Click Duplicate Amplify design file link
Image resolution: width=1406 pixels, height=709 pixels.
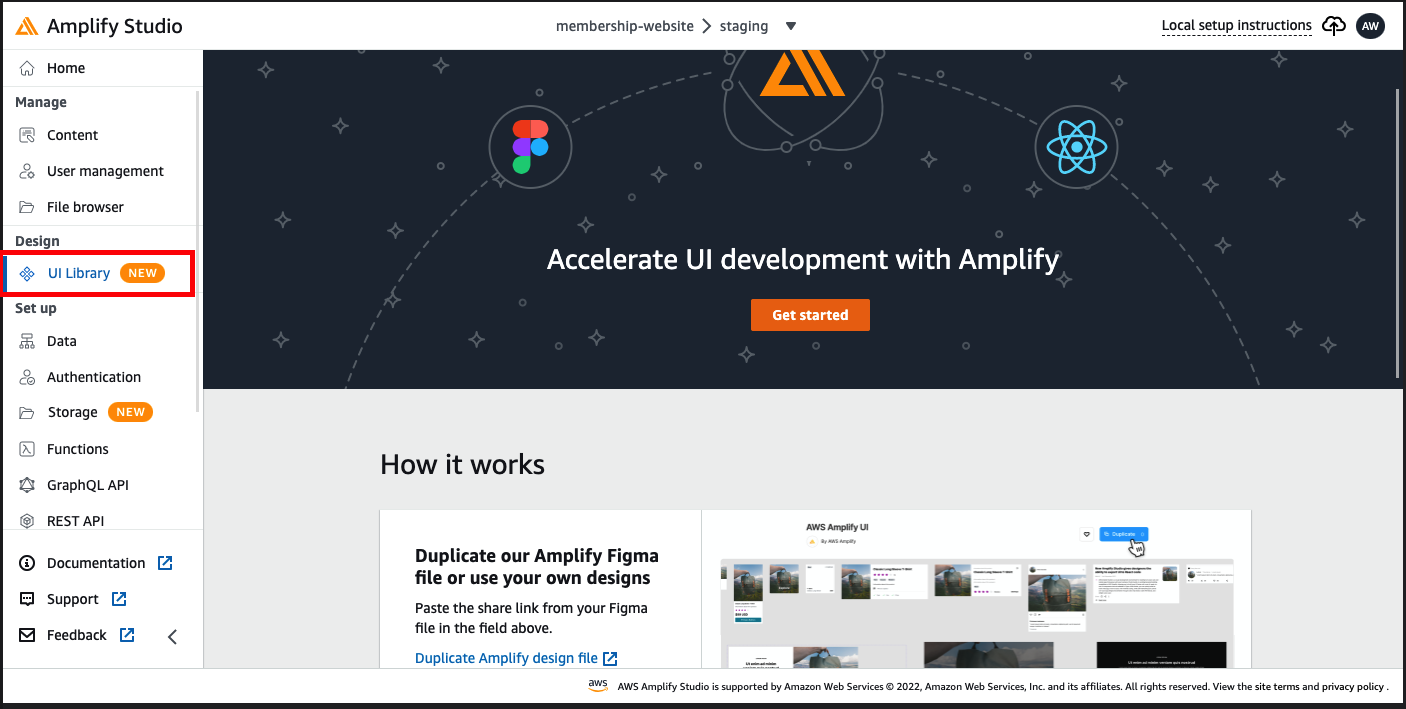pyautogui.click(x=506, y=658)
